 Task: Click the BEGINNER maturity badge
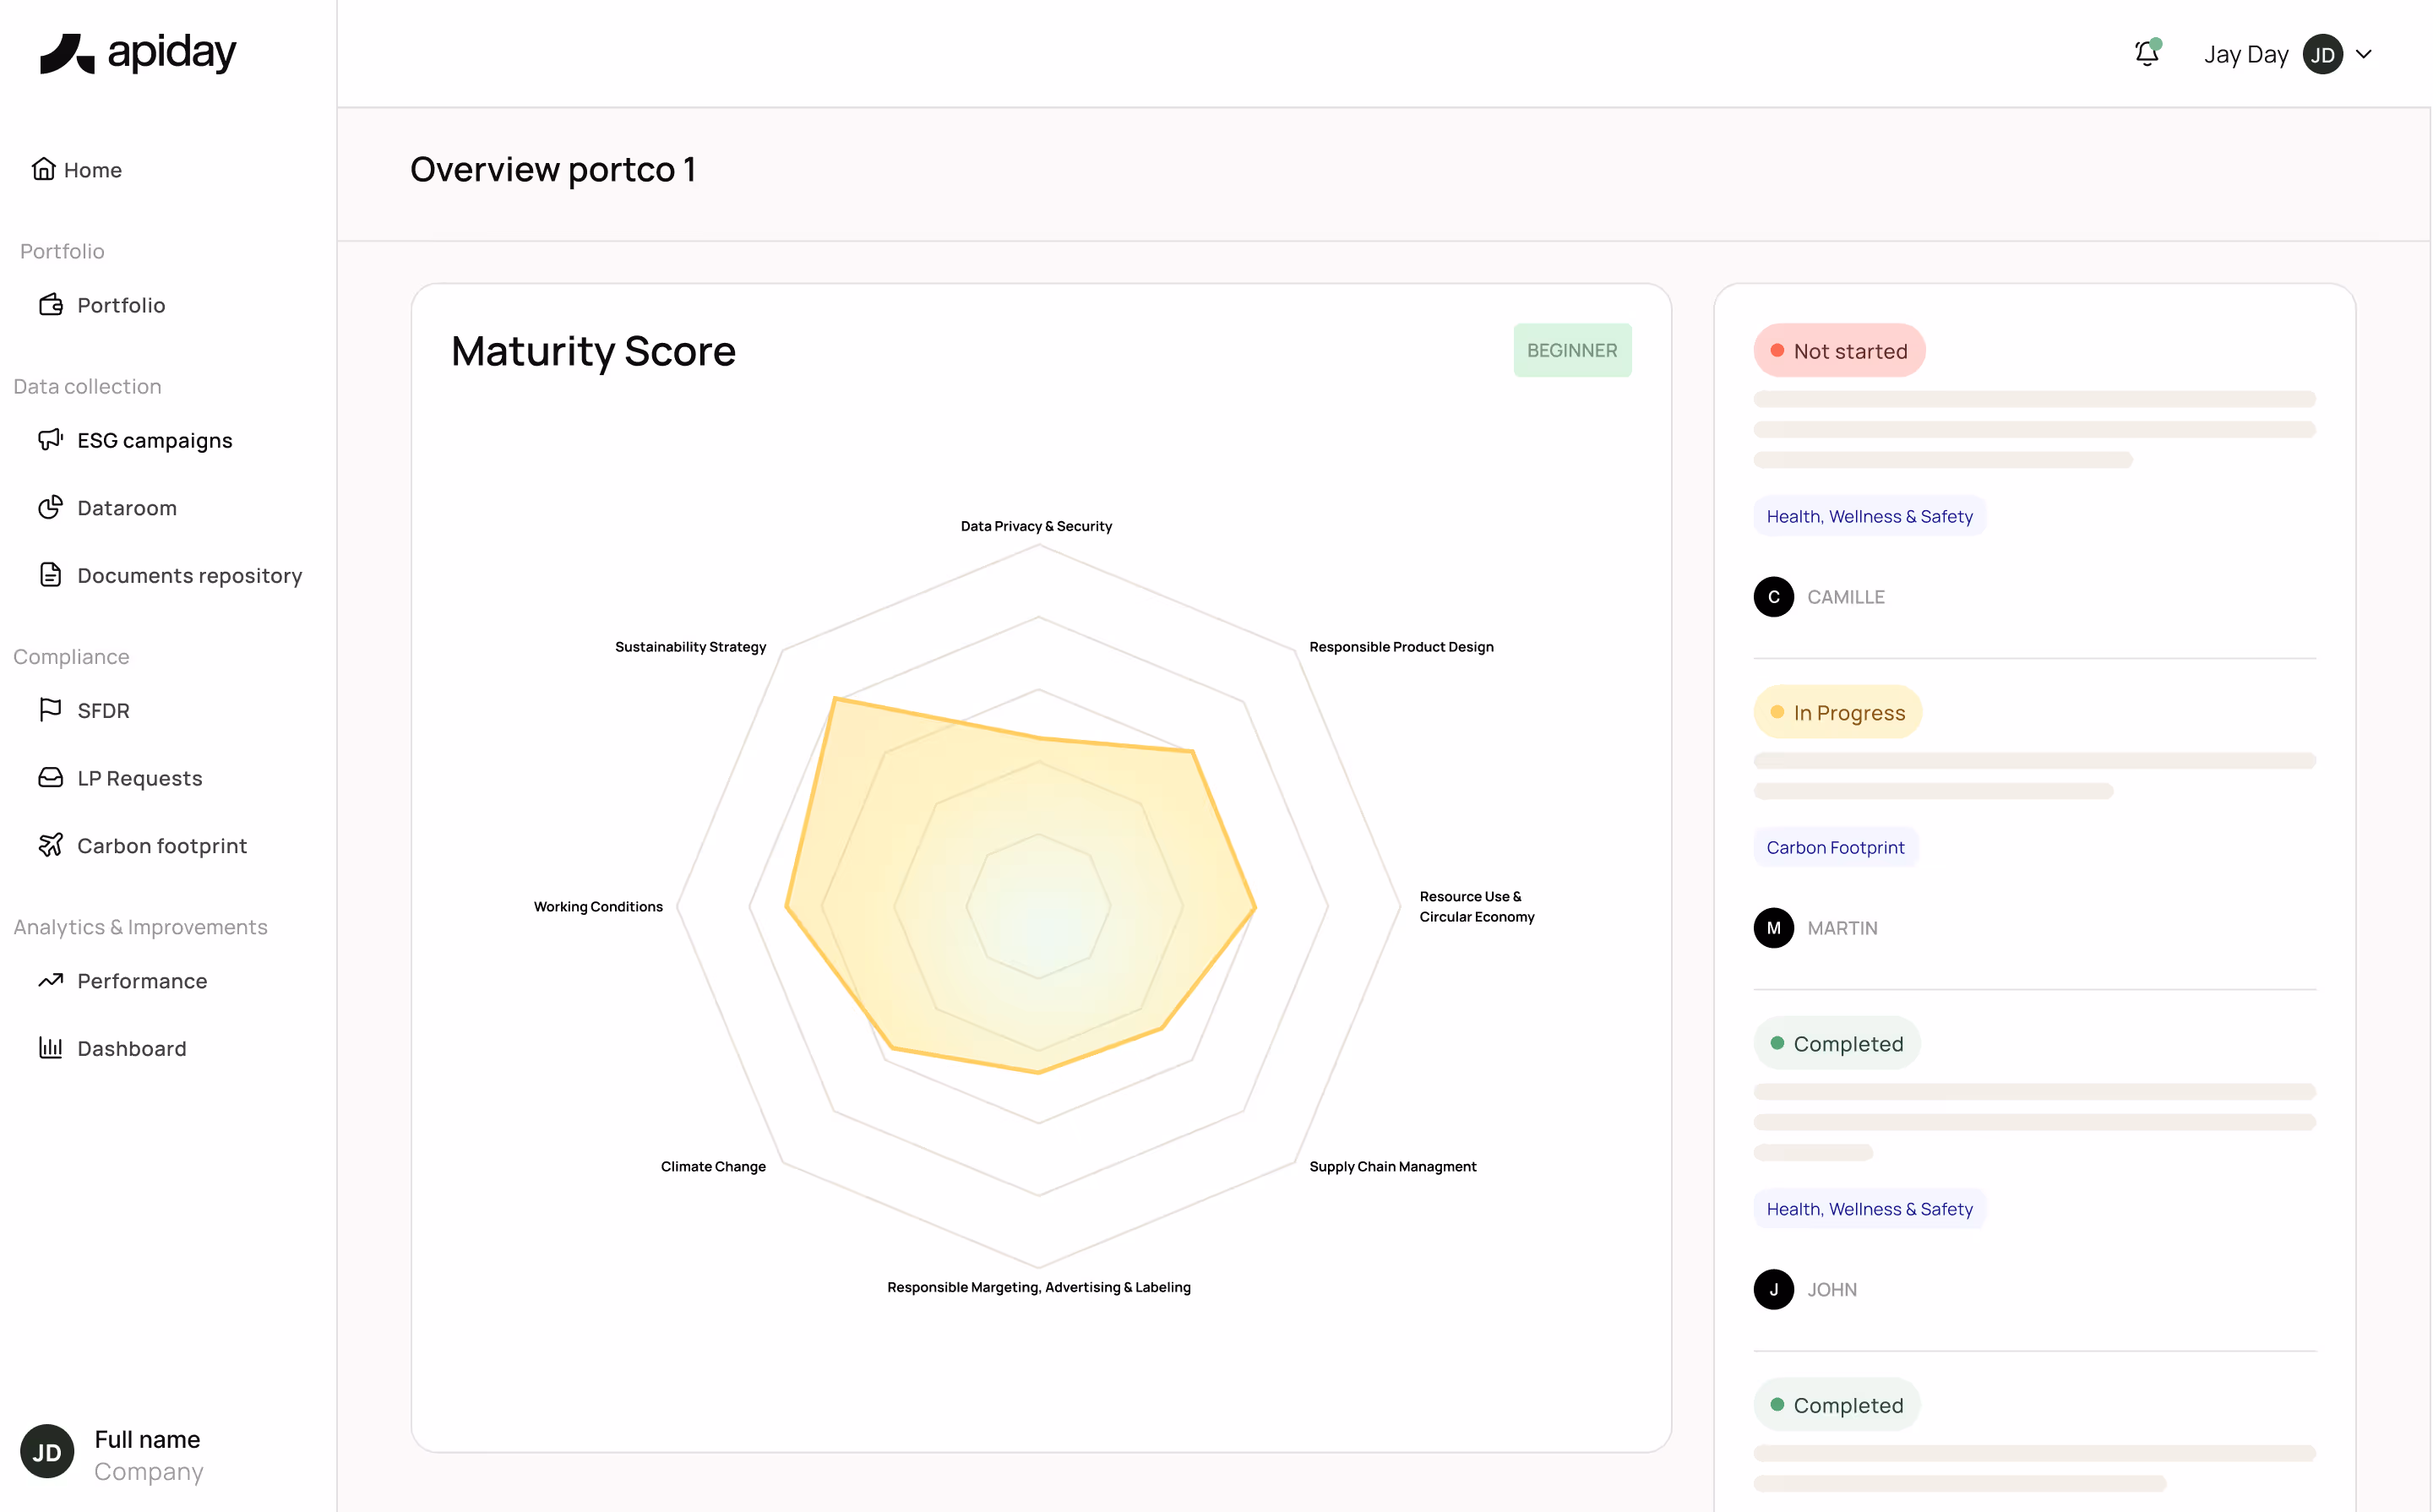point(1571,350)
